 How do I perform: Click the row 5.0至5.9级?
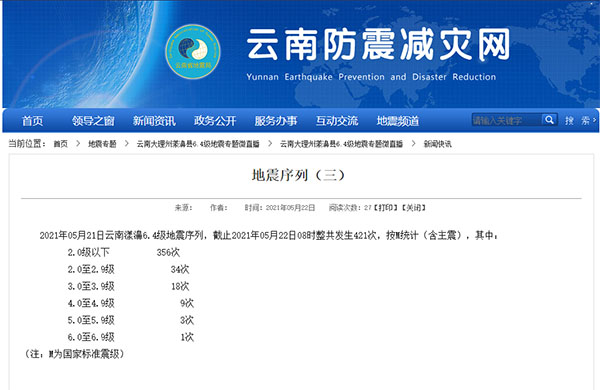click(x=91, y=320)
